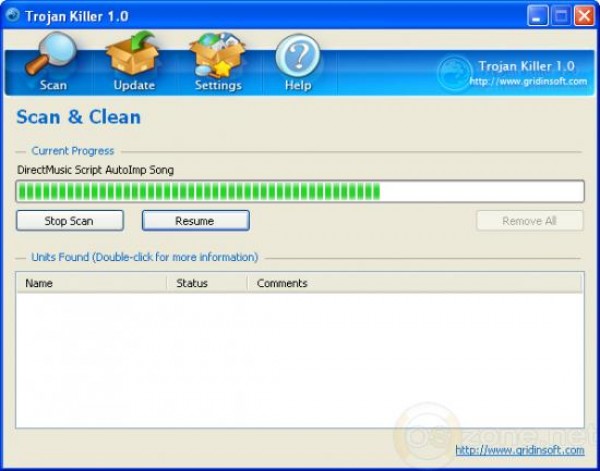Image resolution: width=600 pixels, height=471 pixels.
Task: Sort list by Comments column header
Action: pos(414,283)
